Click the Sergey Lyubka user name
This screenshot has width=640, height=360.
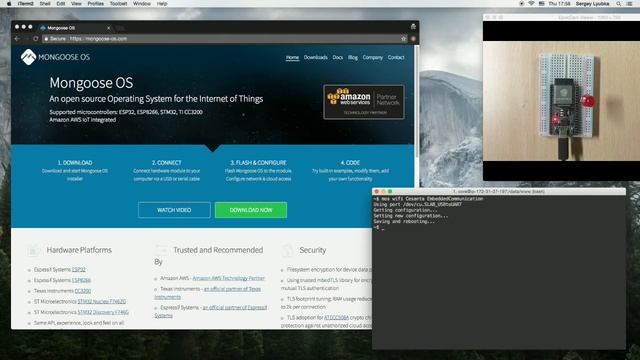[592, 4]
